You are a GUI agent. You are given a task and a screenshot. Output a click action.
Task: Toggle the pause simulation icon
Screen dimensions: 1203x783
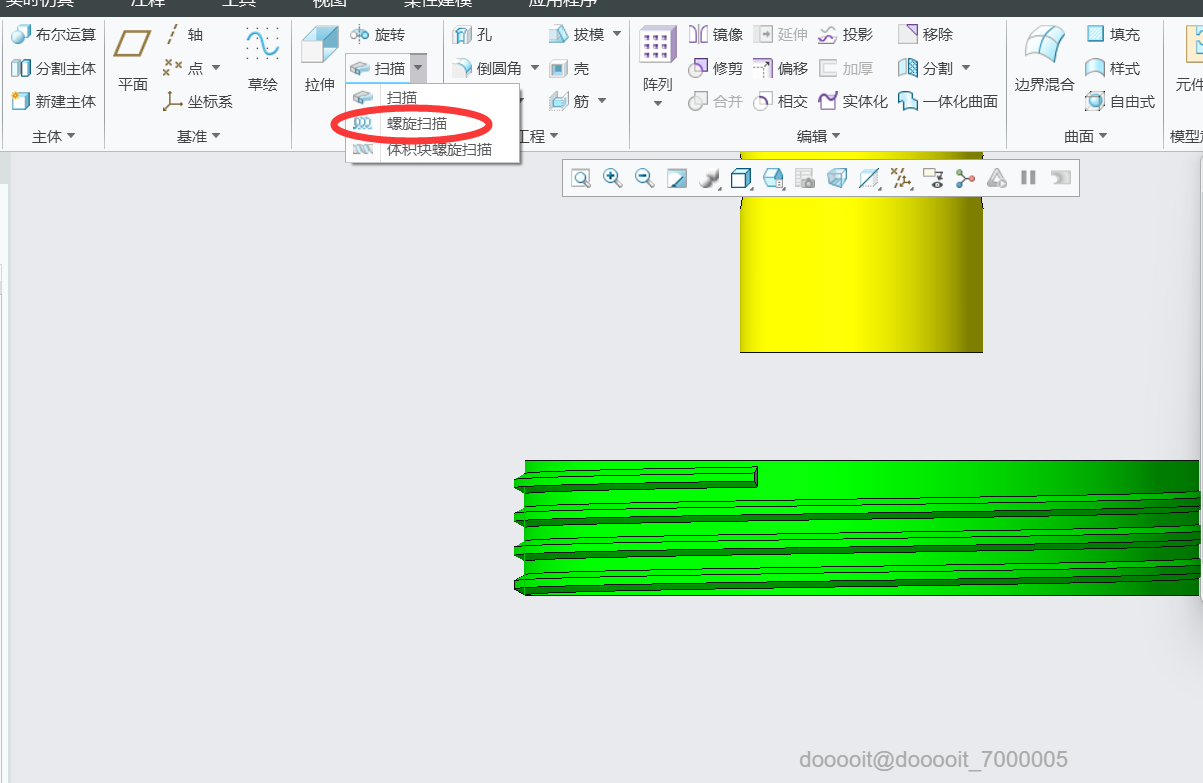pyautogui.click(x=1028, y=178)
